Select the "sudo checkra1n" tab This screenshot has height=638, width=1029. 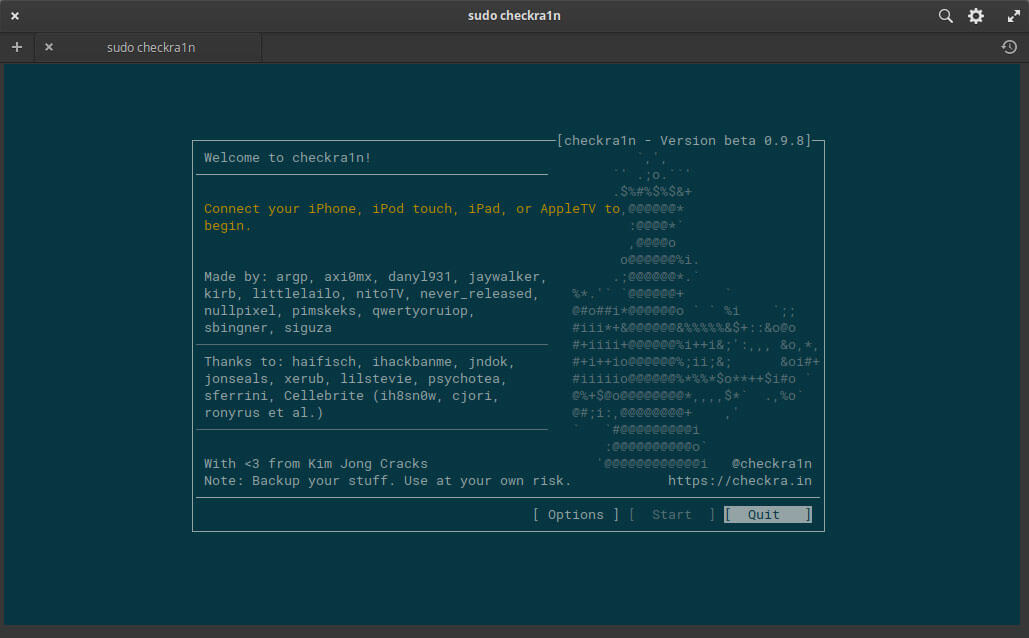(150, 47)
